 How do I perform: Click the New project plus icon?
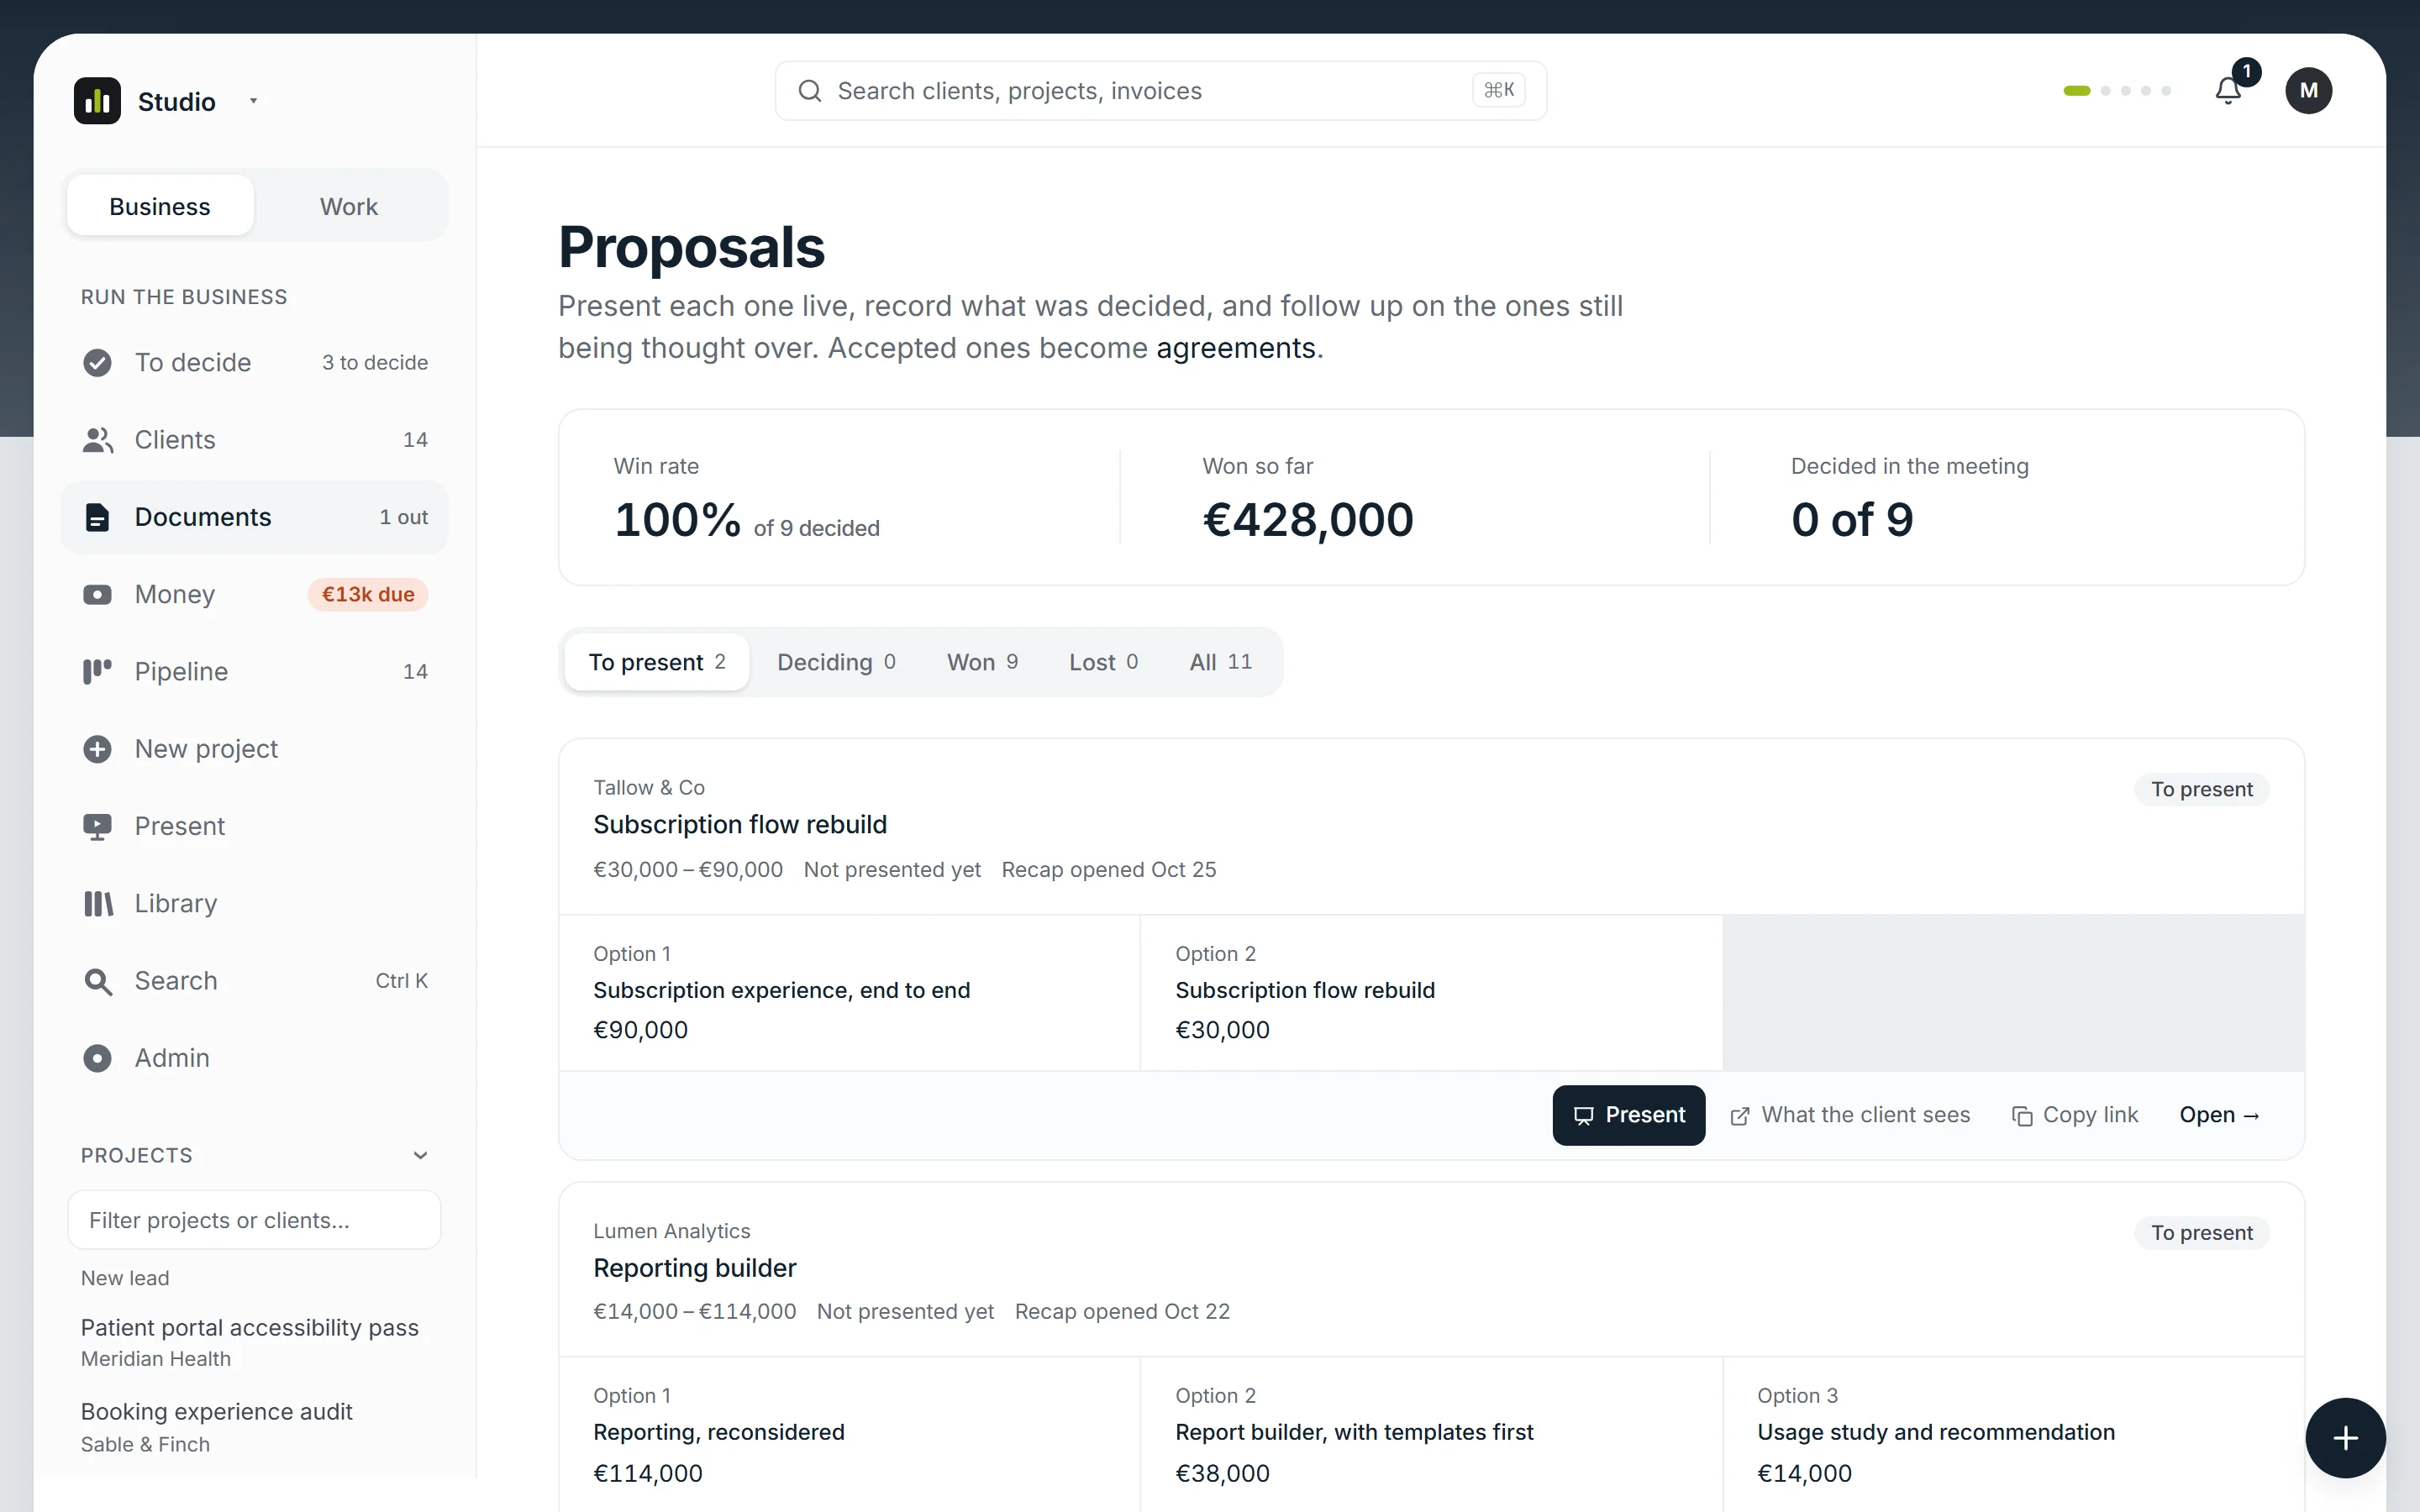[97, 749]
